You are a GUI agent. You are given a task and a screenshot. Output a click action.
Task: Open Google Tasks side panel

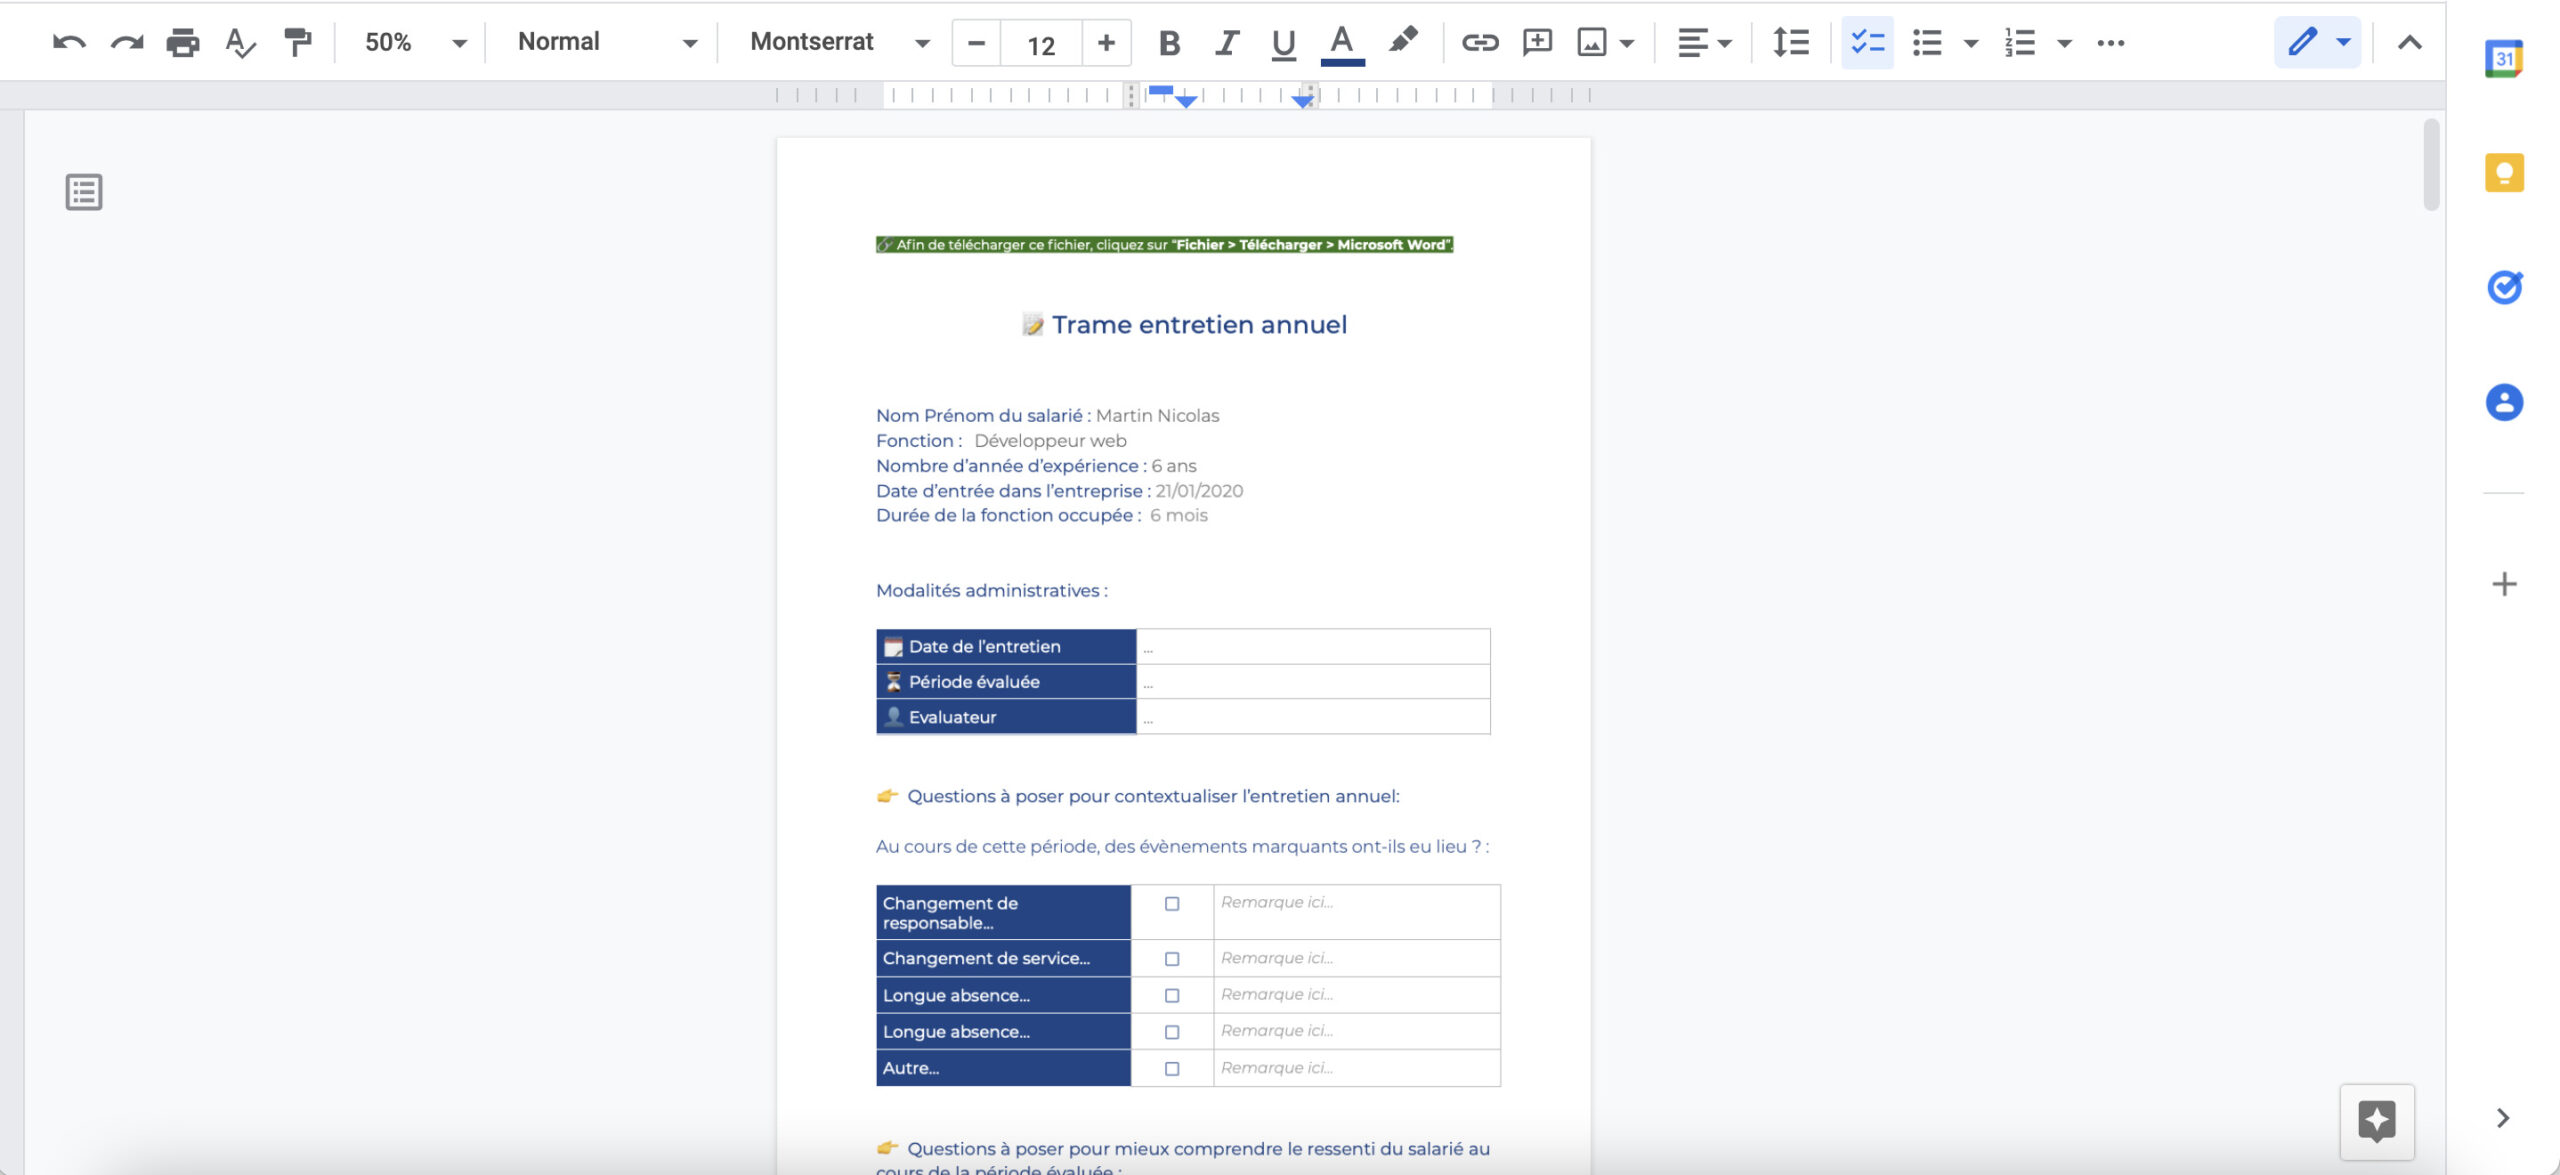(x=2504, y=288)
